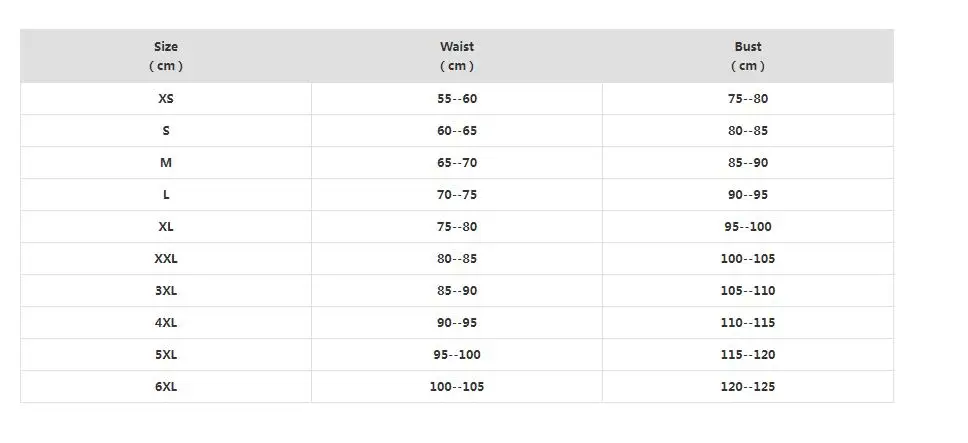This screenshot has height=443, width=968.
Task: Click waist value 55--60 for XS
Action: click(457, 99)
